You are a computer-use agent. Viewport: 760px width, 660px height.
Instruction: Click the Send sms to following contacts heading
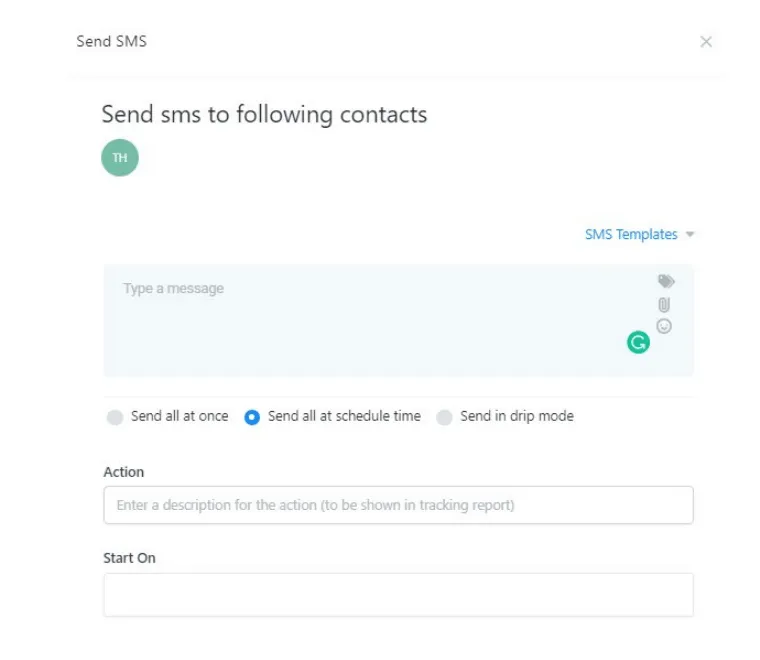264,114
